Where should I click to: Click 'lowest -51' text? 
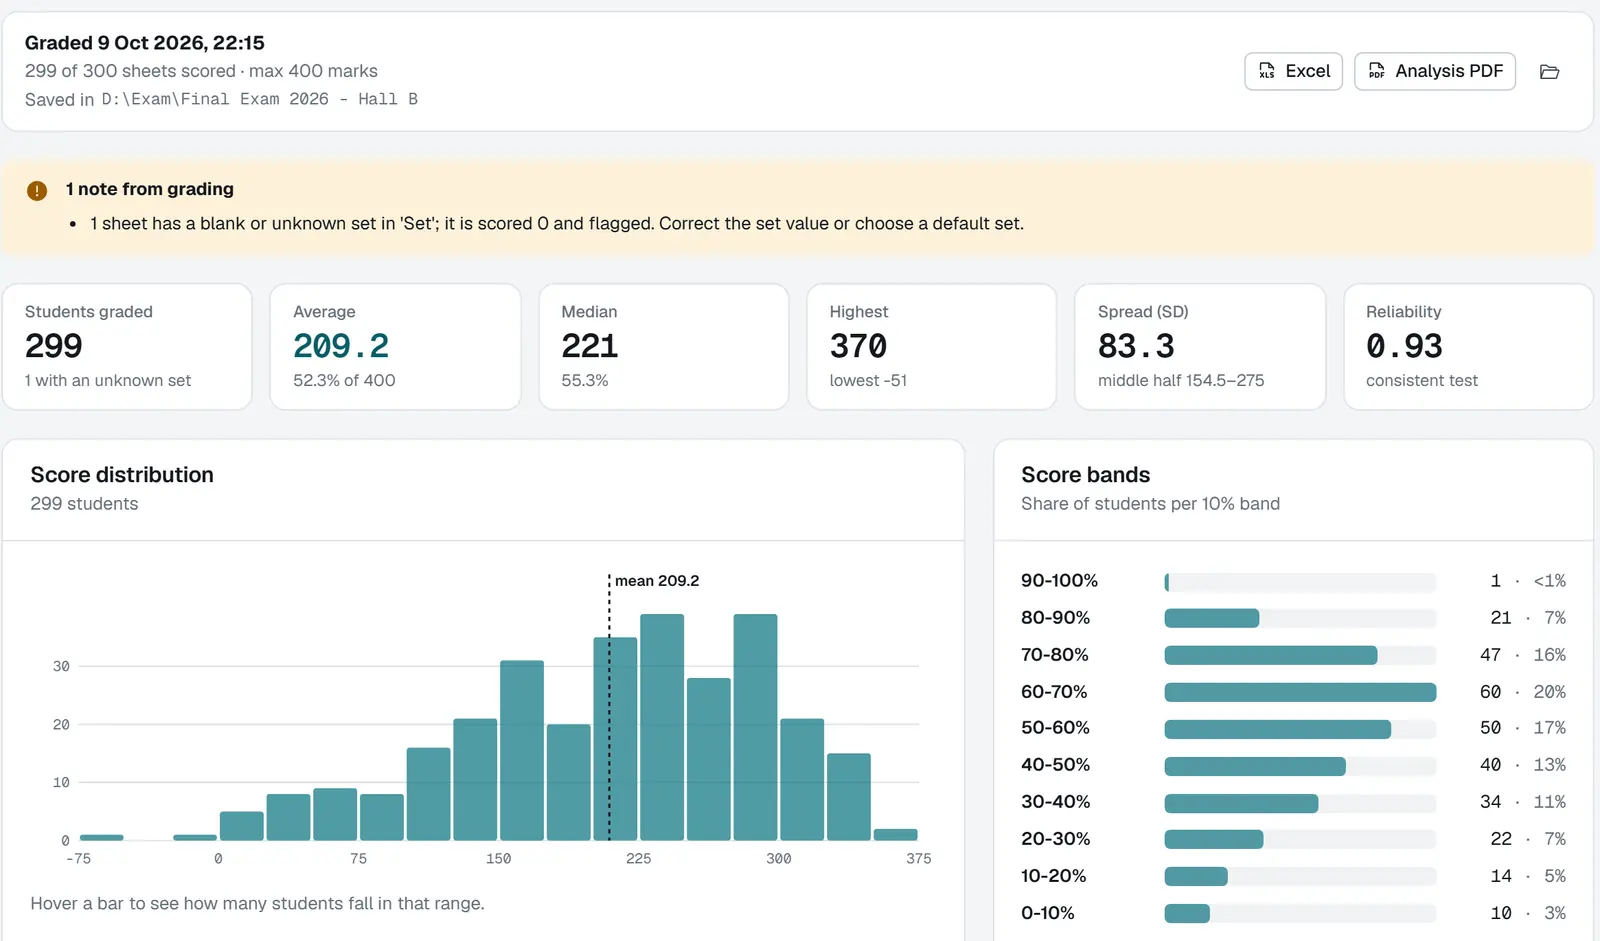click(x=868, y=381)
